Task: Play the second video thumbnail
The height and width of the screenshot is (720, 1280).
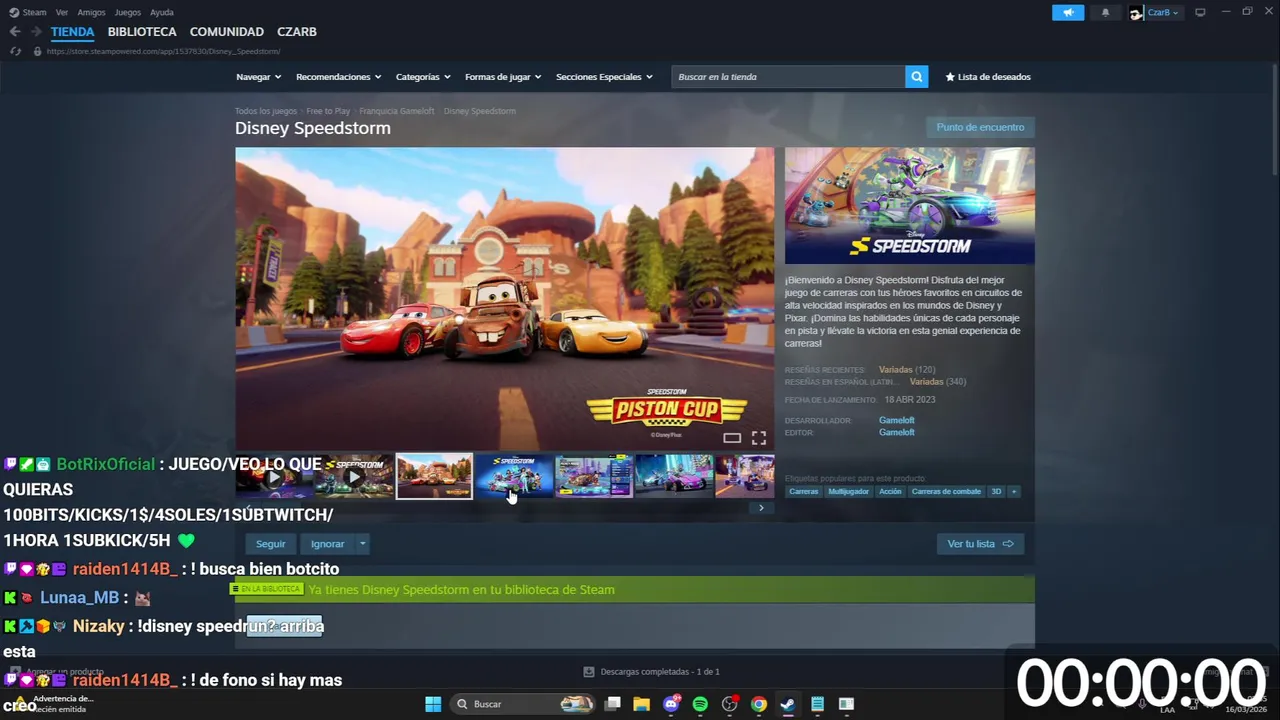Action: tap(354, 476)
